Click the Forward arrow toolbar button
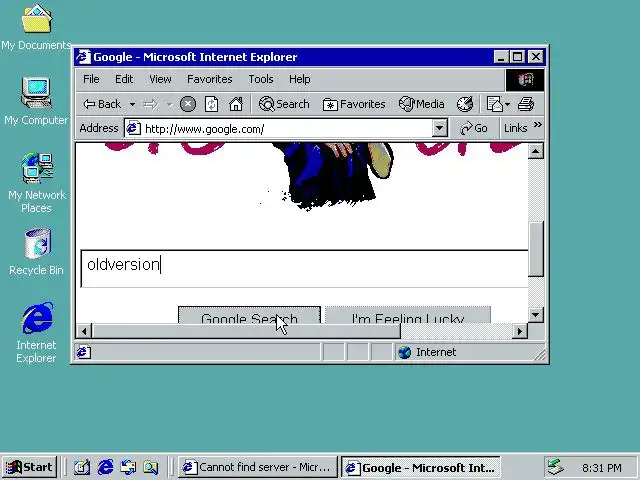This screenshot has width=640, height=480. (x=150, y=104)
